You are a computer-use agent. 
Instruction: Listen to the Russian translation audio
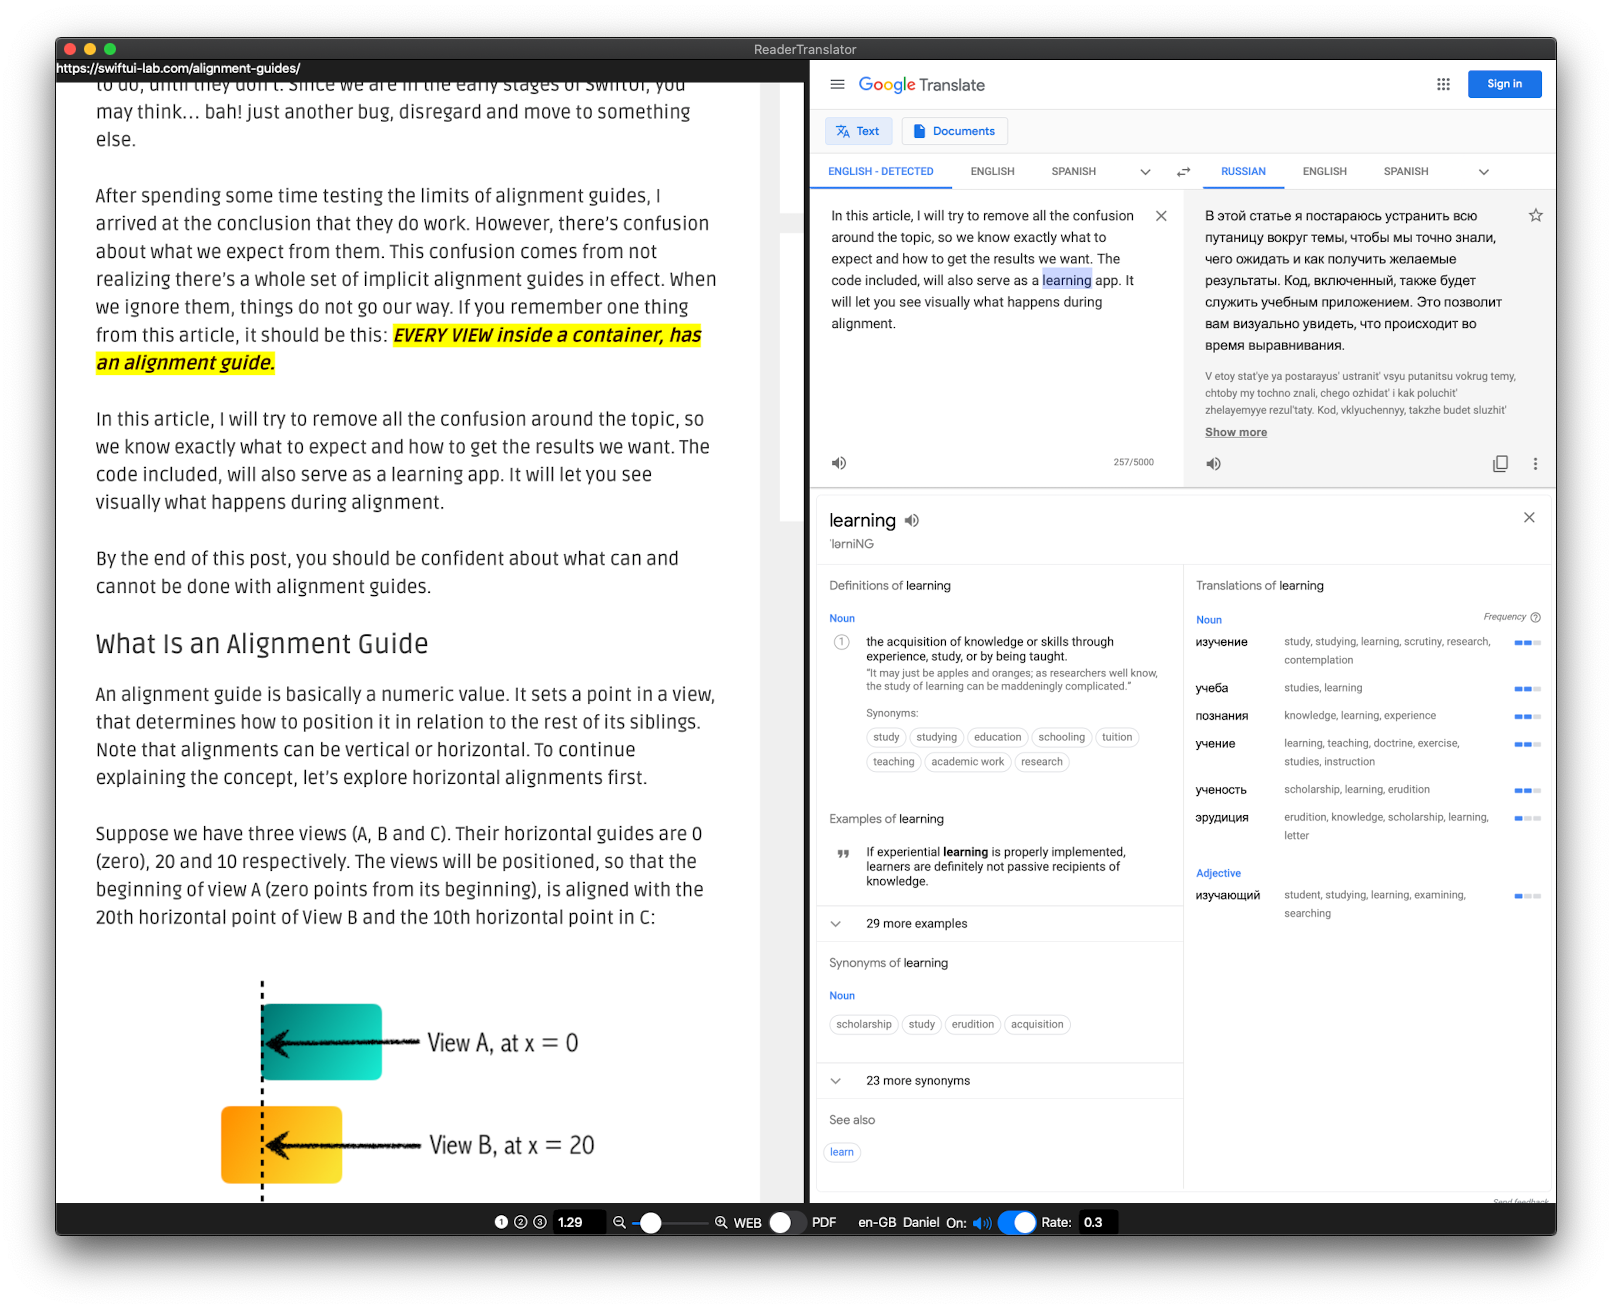(1213, 463)
